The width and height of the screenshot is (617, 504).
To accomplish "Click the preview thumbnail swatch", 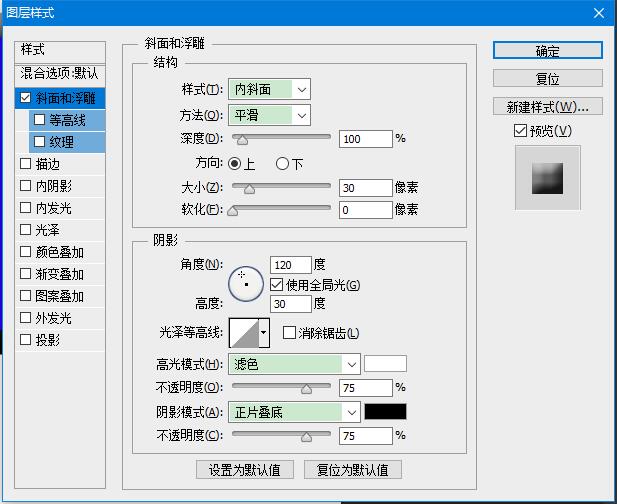I will (547, 177).
